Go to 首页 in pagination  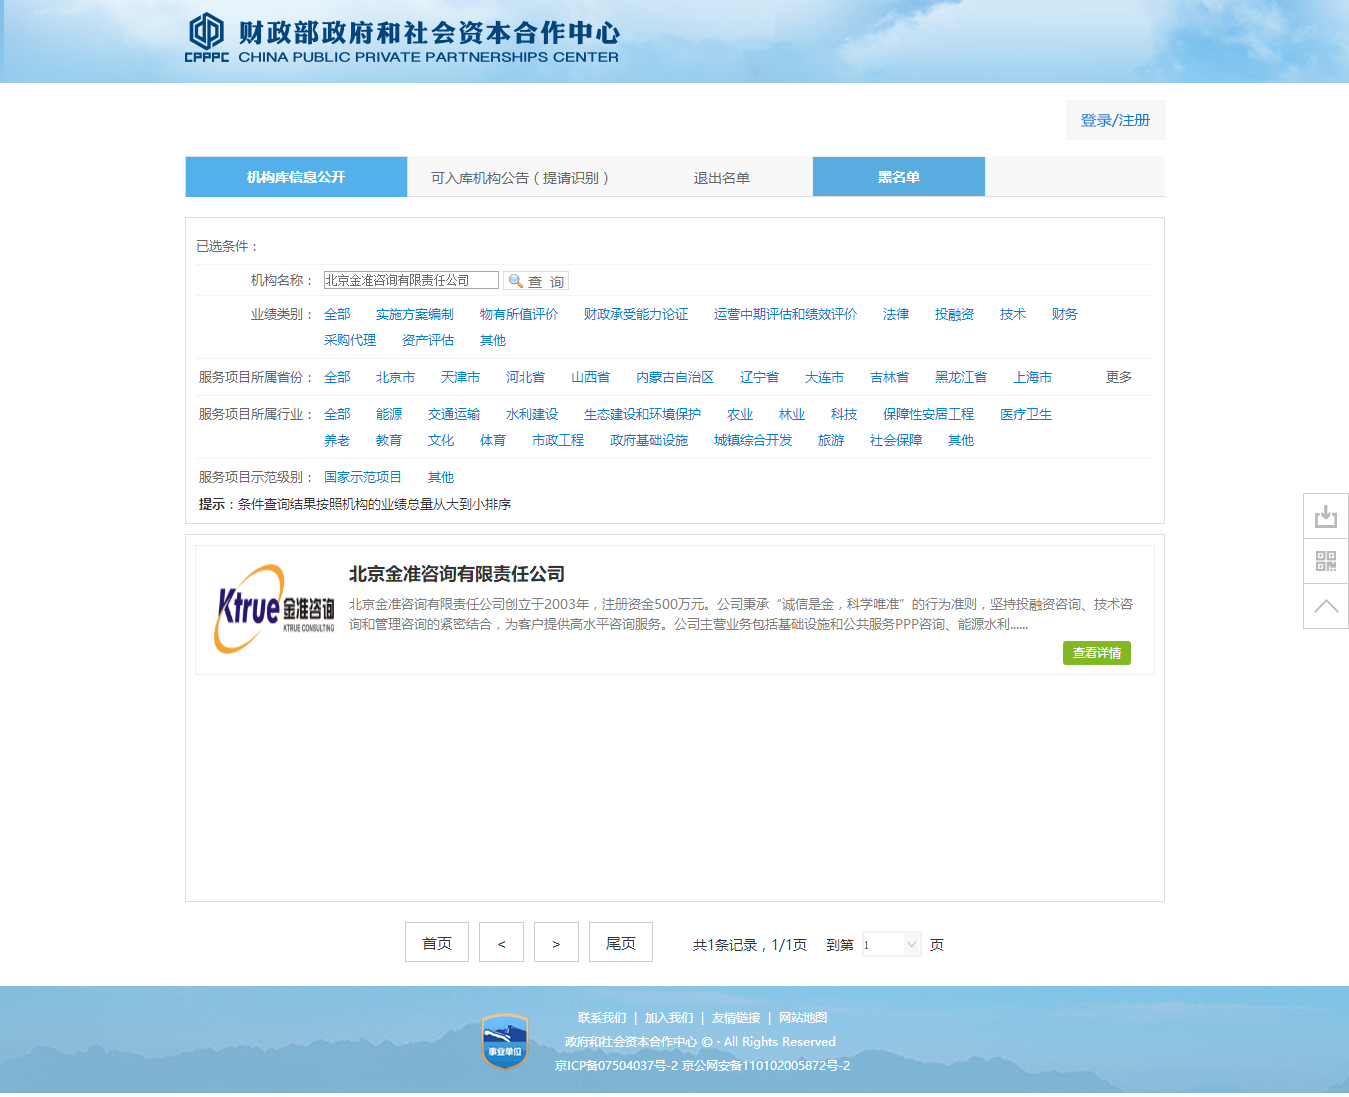pyautogui.click(x=437, y=942)
